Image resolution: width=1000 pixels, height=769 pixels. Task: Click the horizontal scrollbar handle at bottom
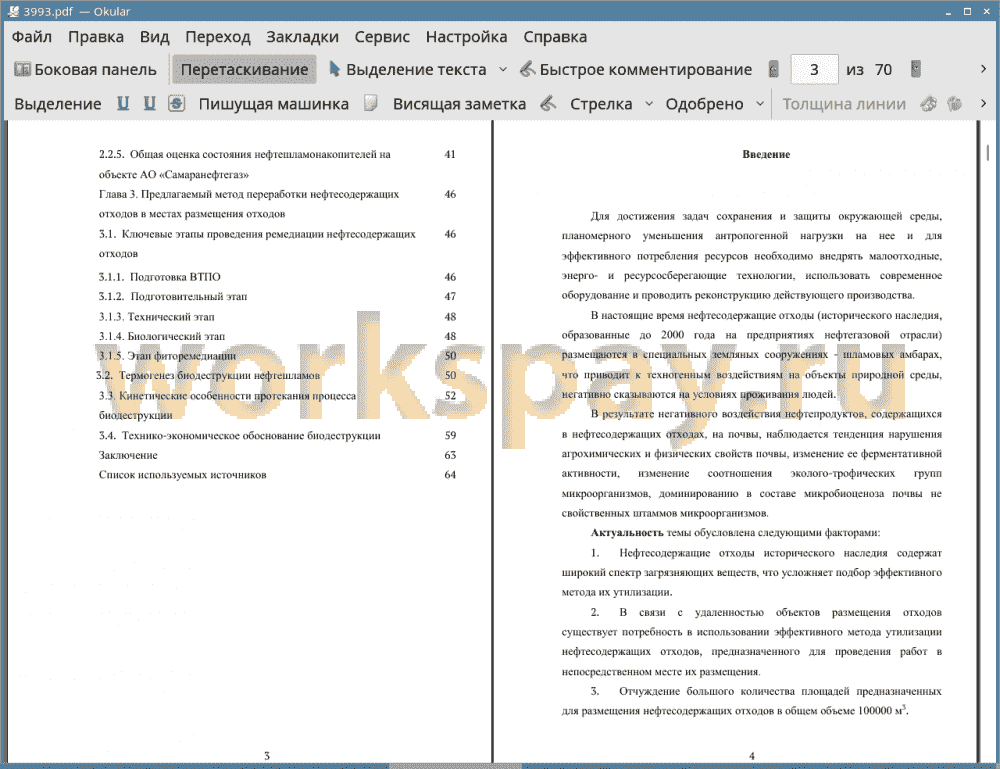pyautogui.click(x=455, y=765)
